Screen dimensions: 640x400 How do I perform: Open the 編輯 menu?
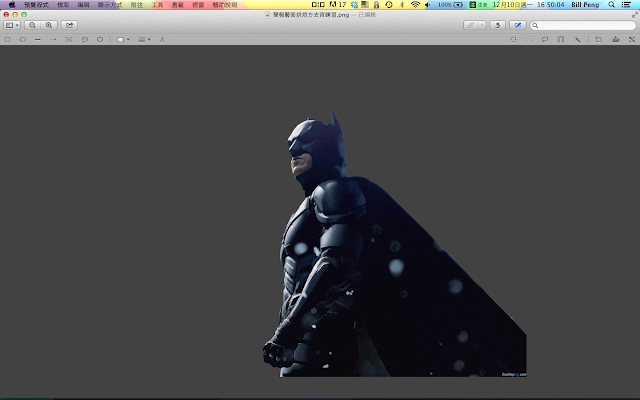click(x=83, y=5)
